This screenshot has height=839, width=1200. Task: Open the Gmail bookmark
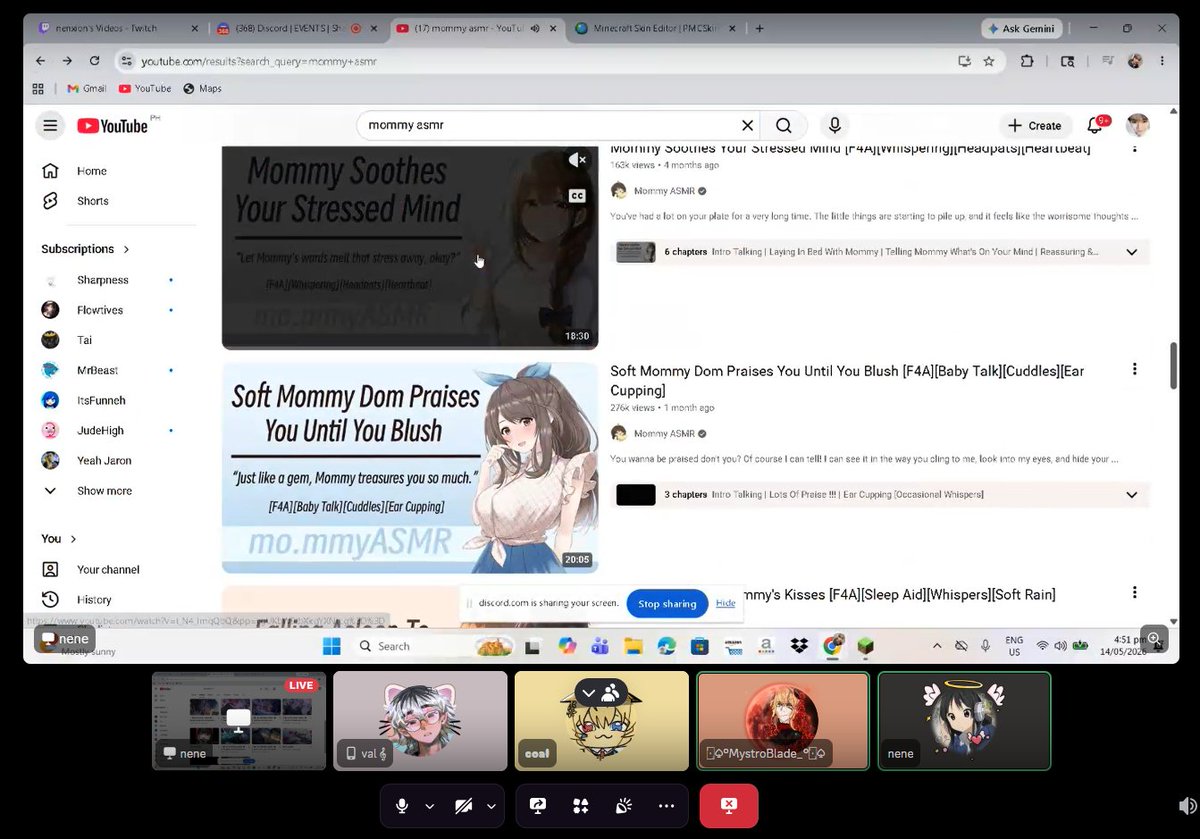pos(86,88)
